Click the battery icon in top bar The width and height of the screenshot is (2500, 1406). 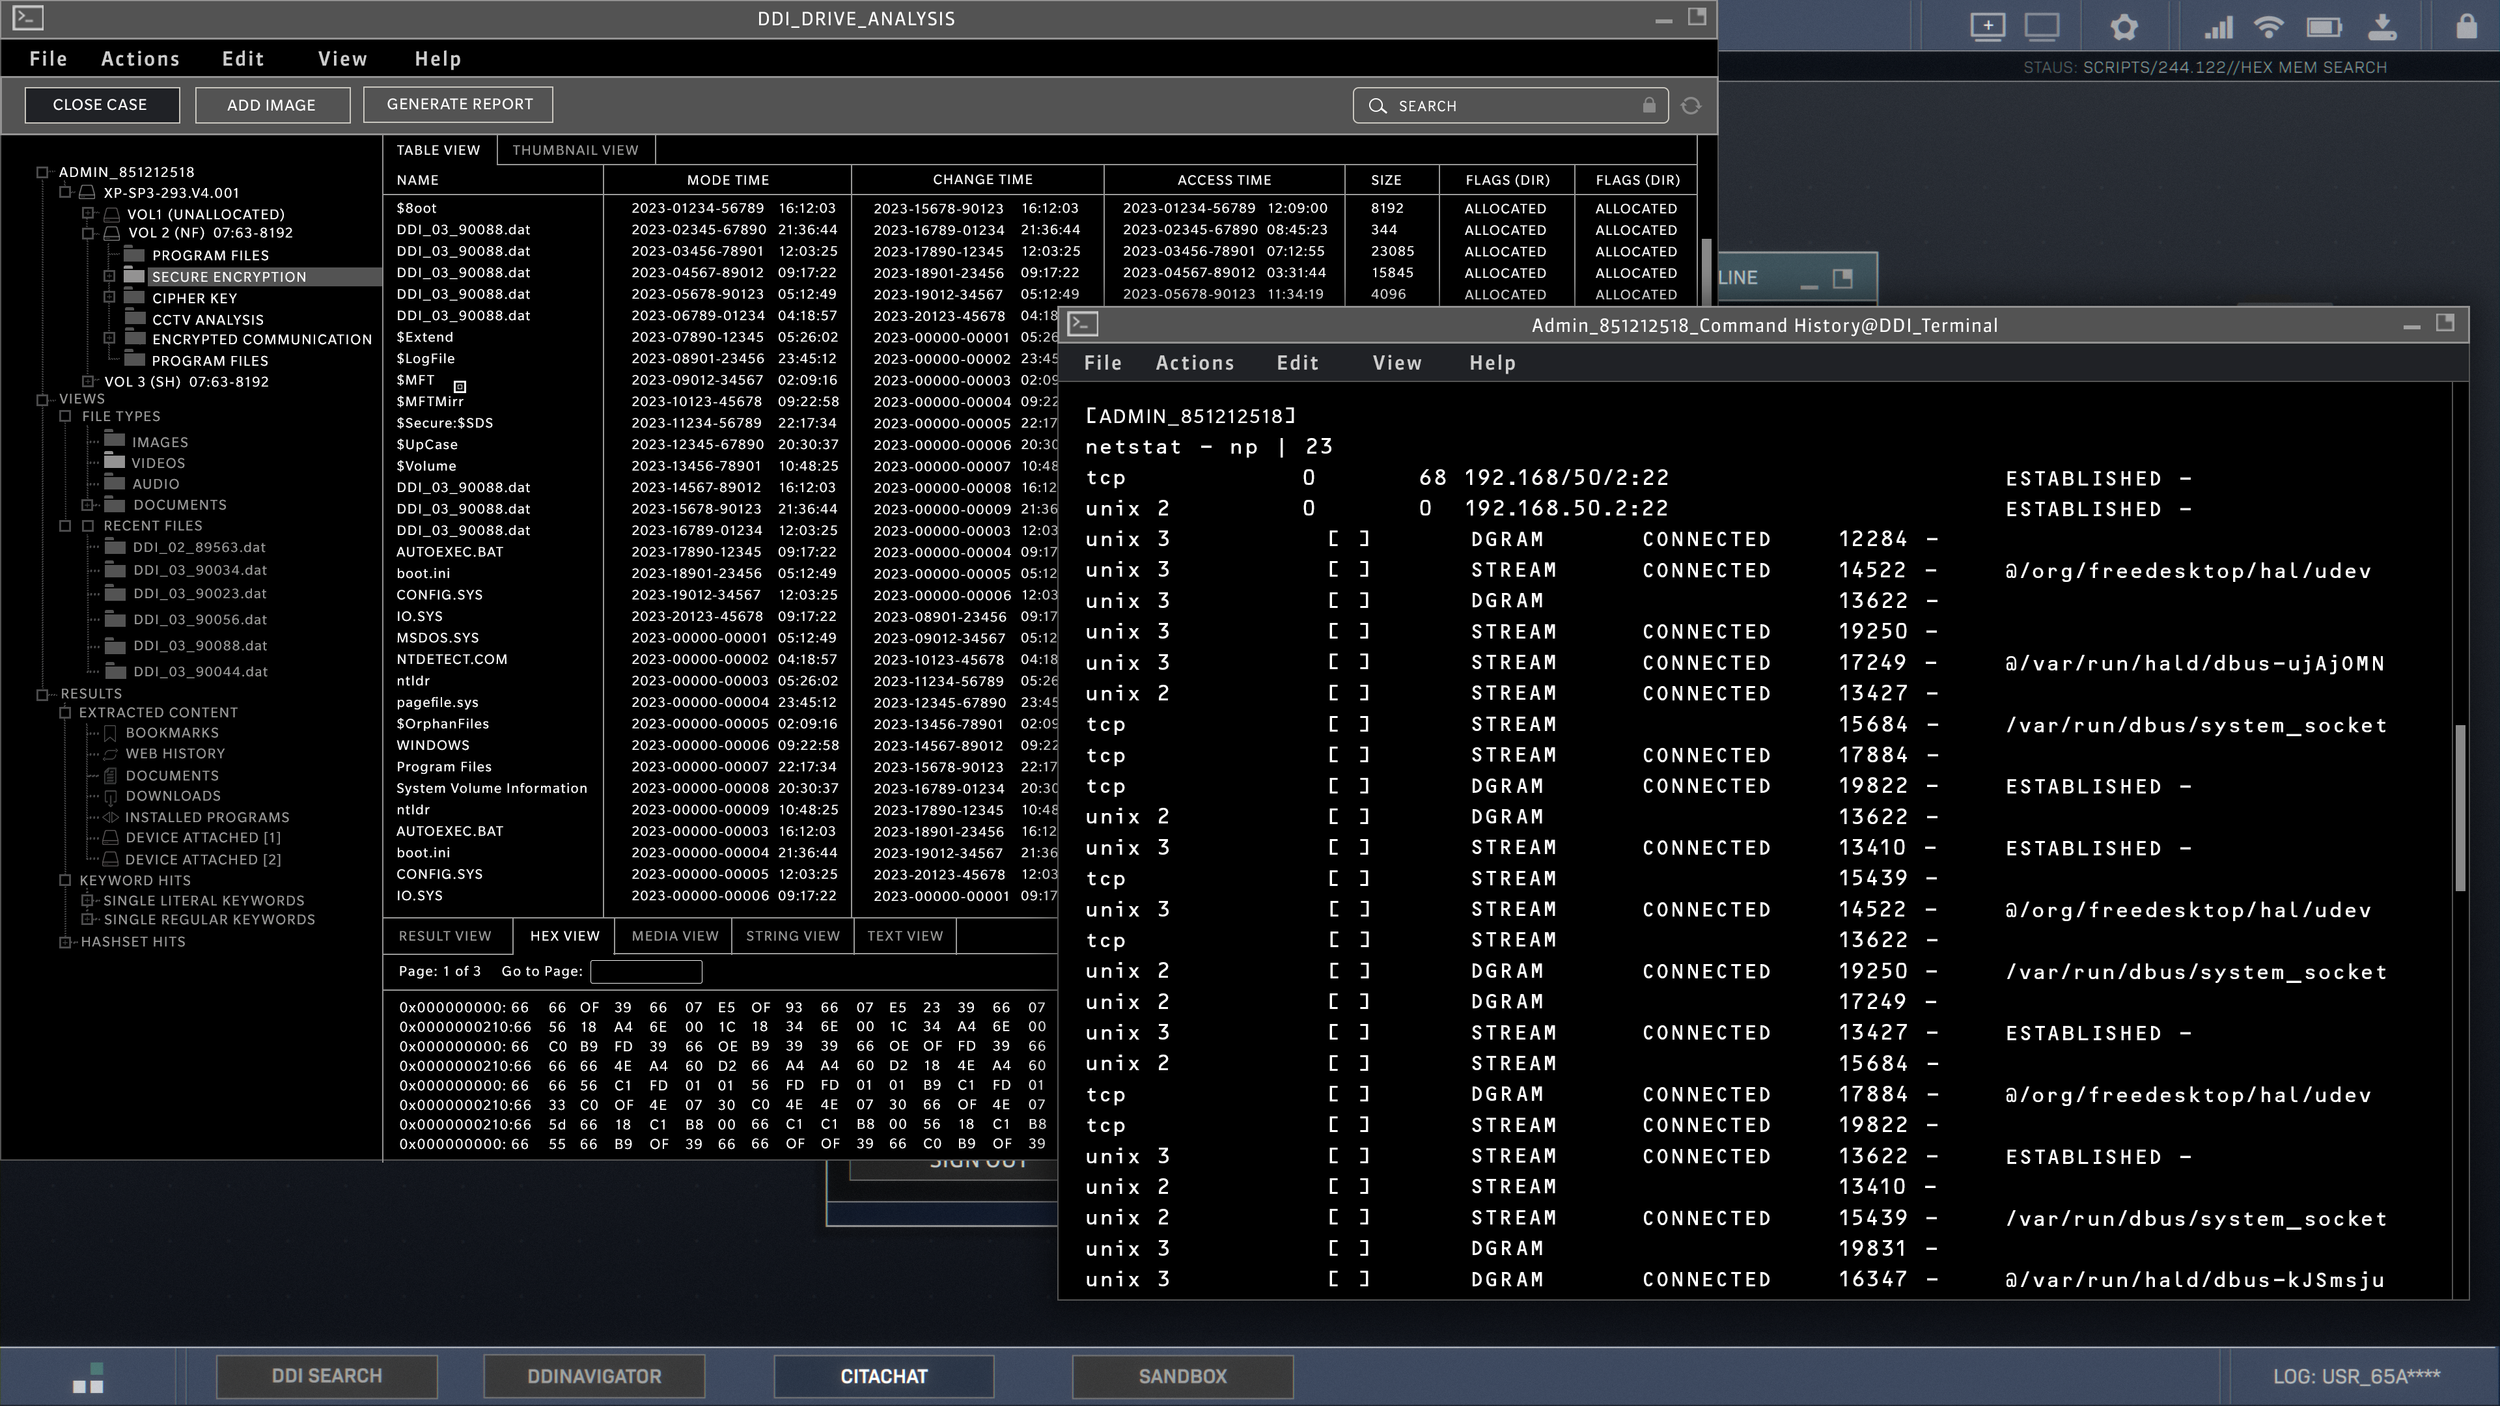[2324, 27]
